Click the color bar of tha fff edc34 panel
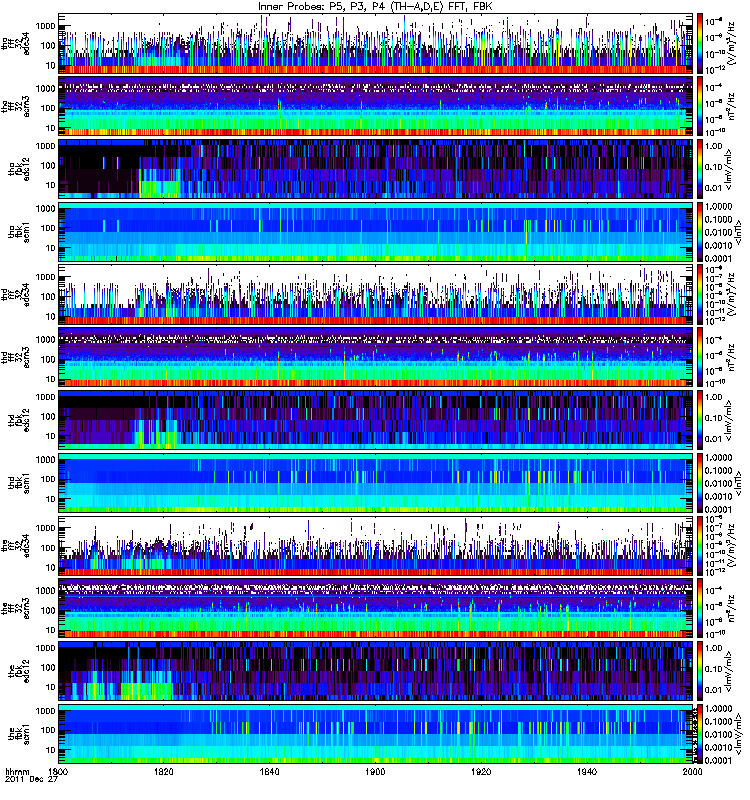This screenshot has height=800, width=750. coord(700,43)
